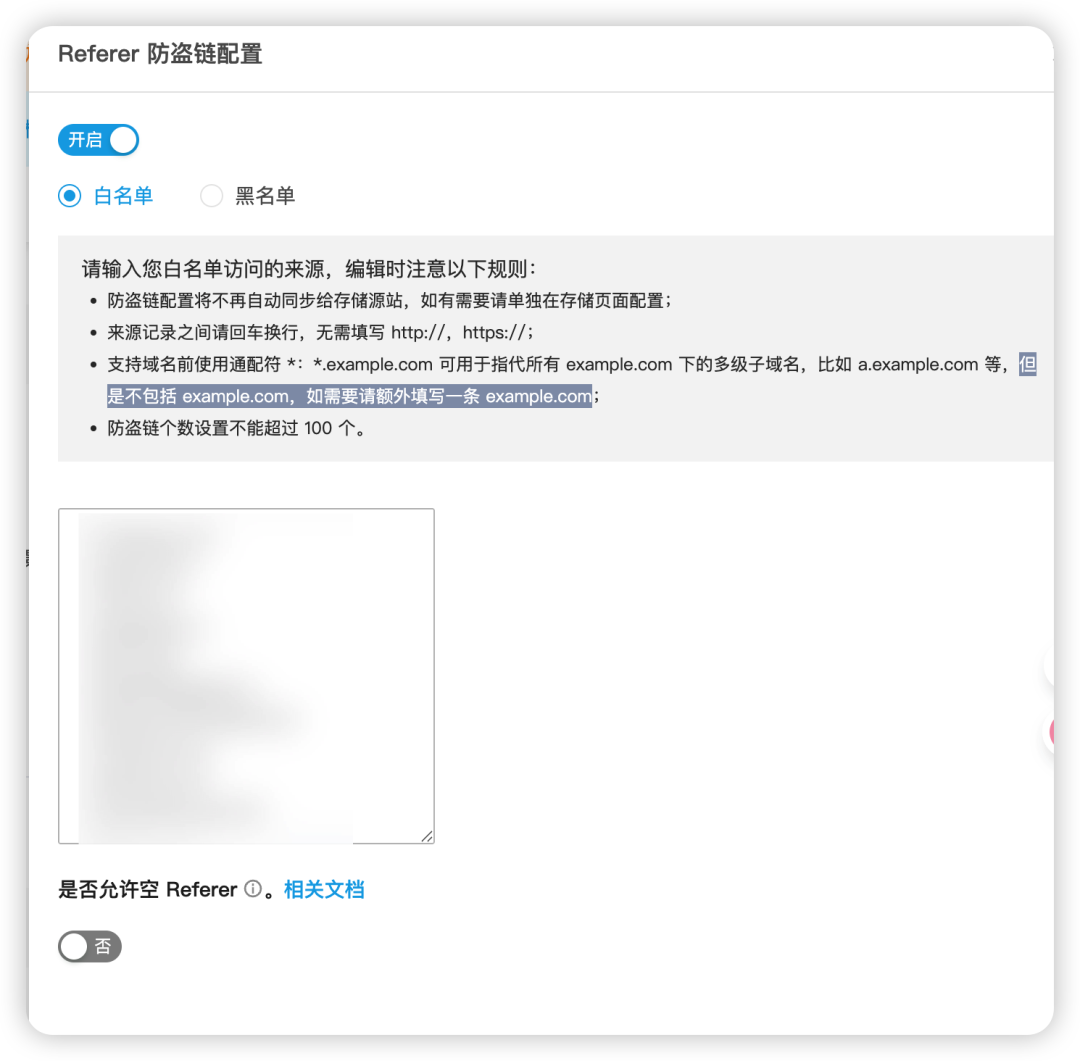
Task: Click the 黑名单 label text
Action: [x=265, y=196]
